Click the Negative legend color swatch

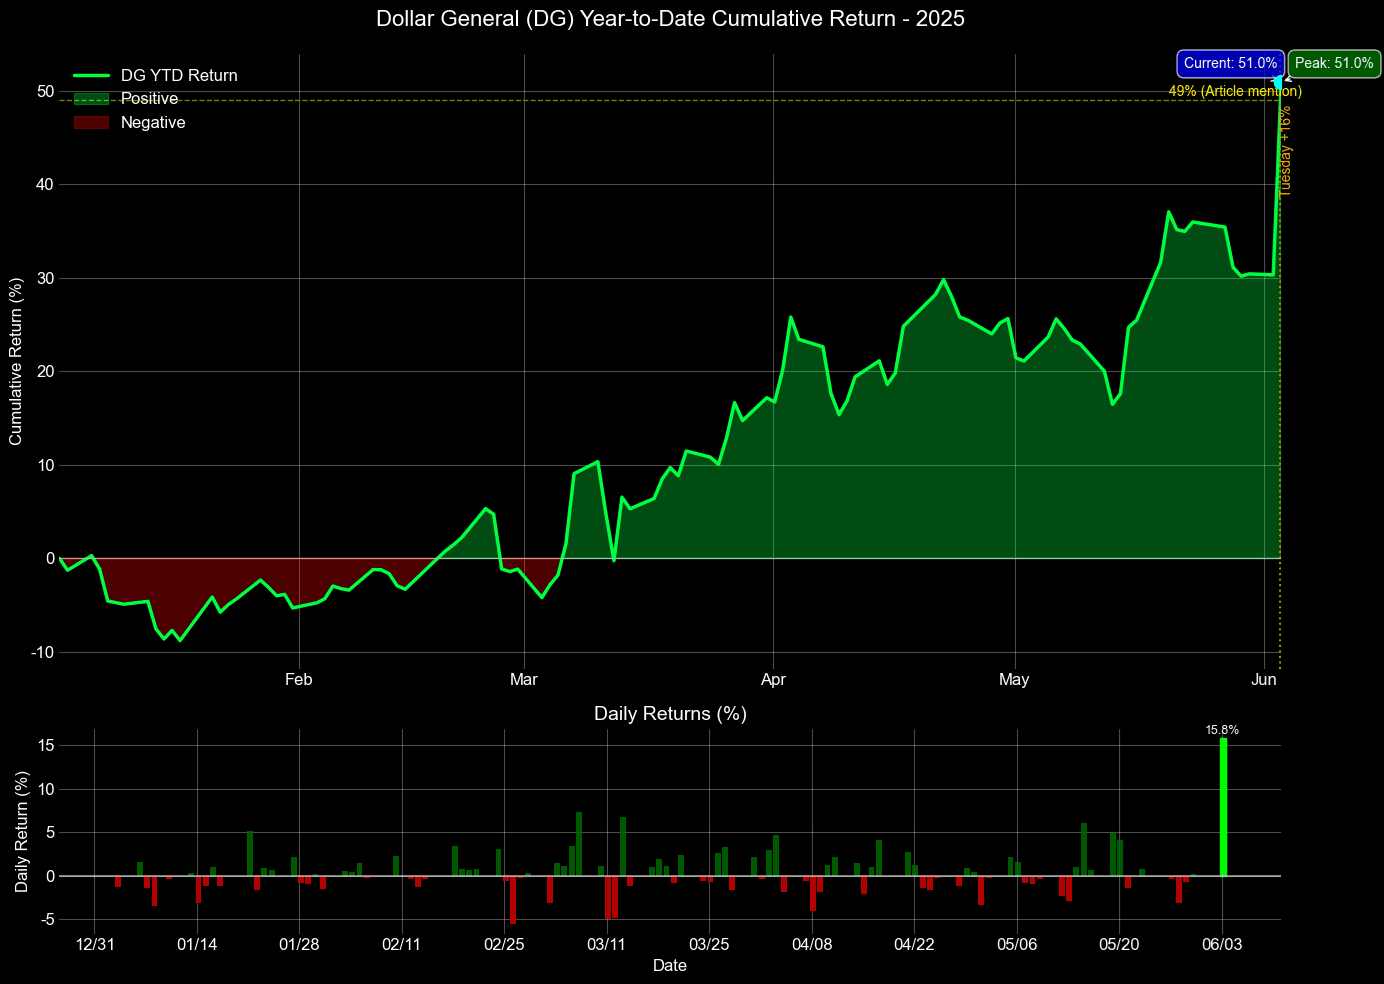click(91, 122)
